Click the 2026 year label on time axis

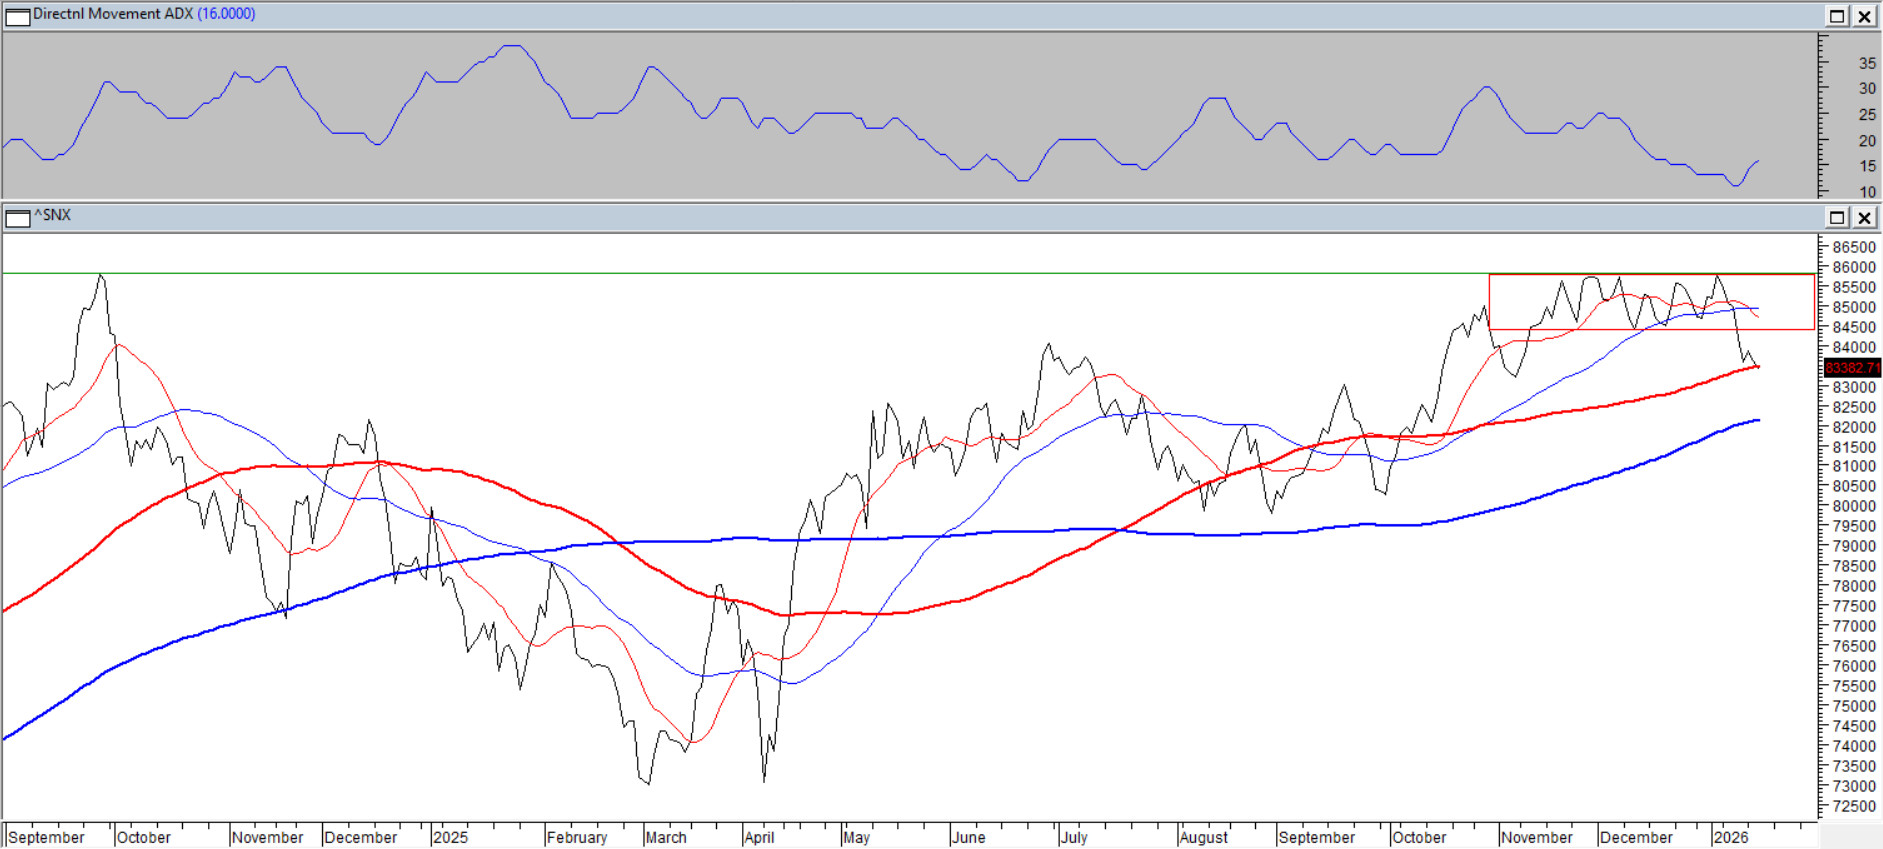(1730, 837)
